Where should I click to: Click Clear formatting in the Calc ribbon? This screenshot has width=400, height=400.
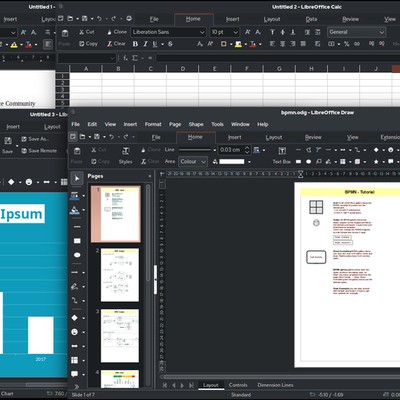click(x=116, y=44)
